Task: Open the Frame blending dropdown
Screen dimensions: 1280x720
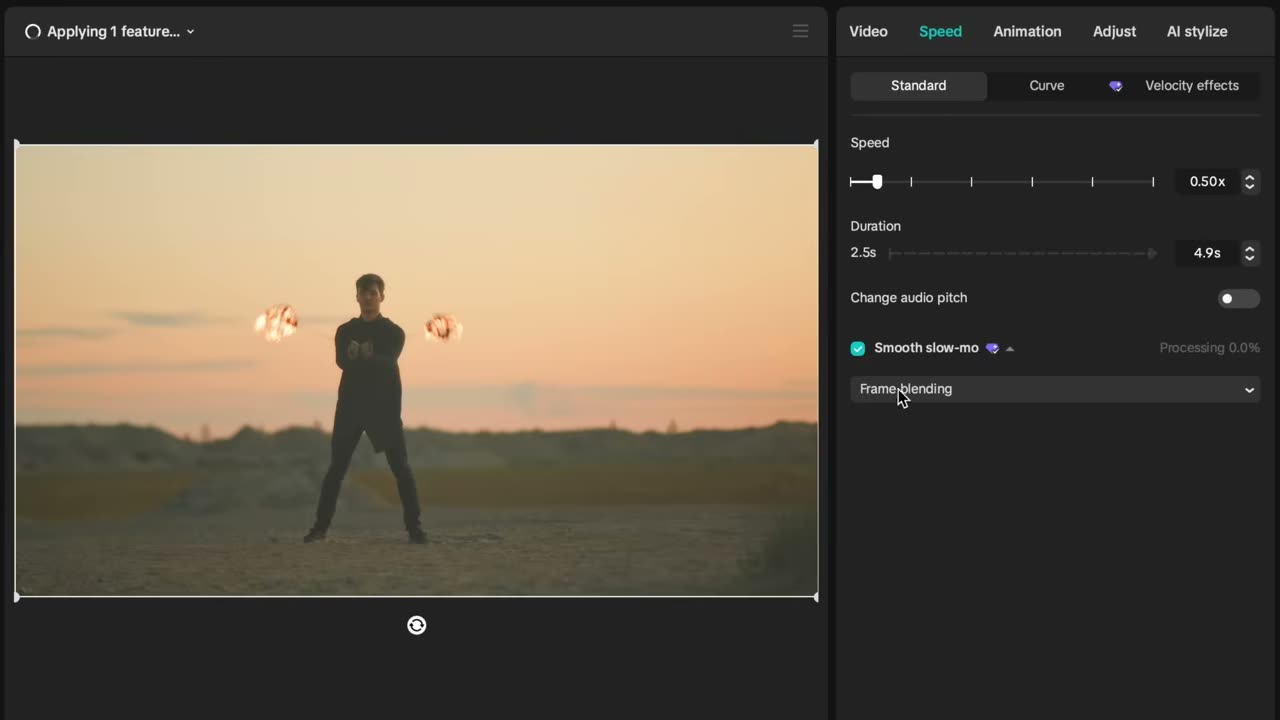Action: click(1055, 389)
